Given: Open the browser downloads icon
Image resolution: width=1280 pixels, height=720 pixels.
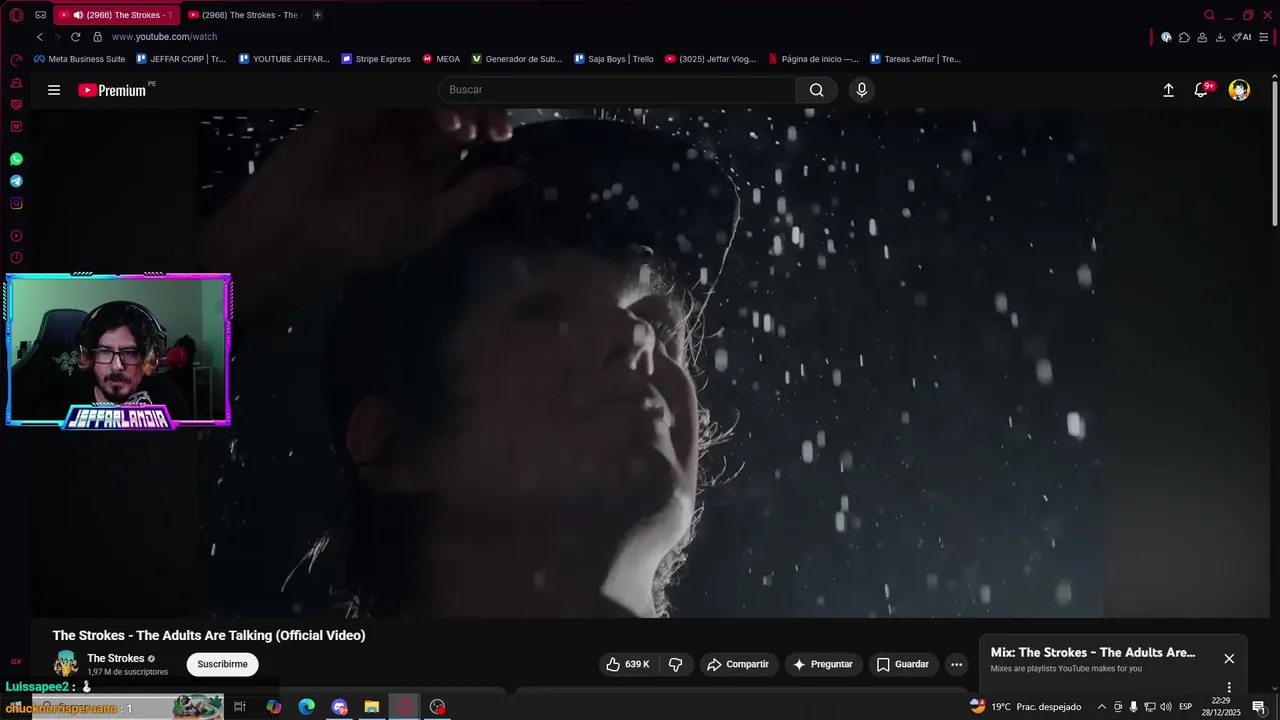Looking at the screenshot, I should pyautogui.click(x=1220, y=37).
